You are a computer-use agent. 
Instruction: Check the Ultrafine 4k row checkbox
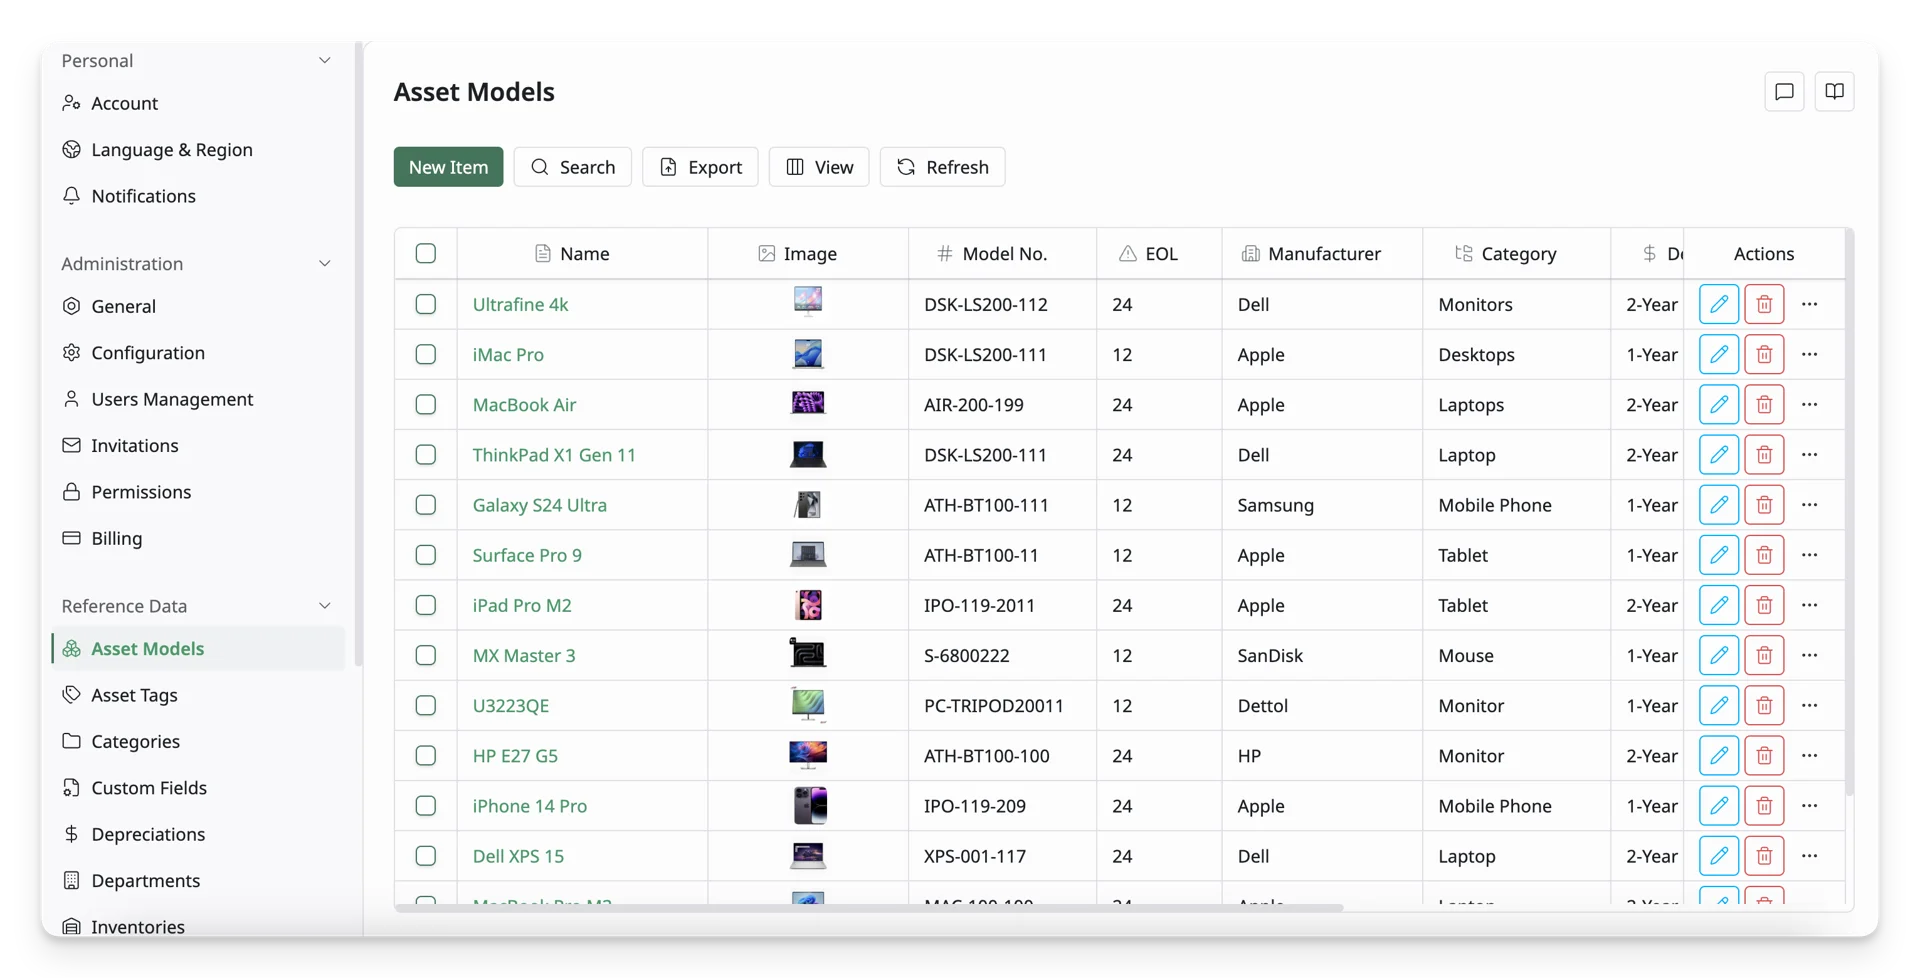[426, 304]
